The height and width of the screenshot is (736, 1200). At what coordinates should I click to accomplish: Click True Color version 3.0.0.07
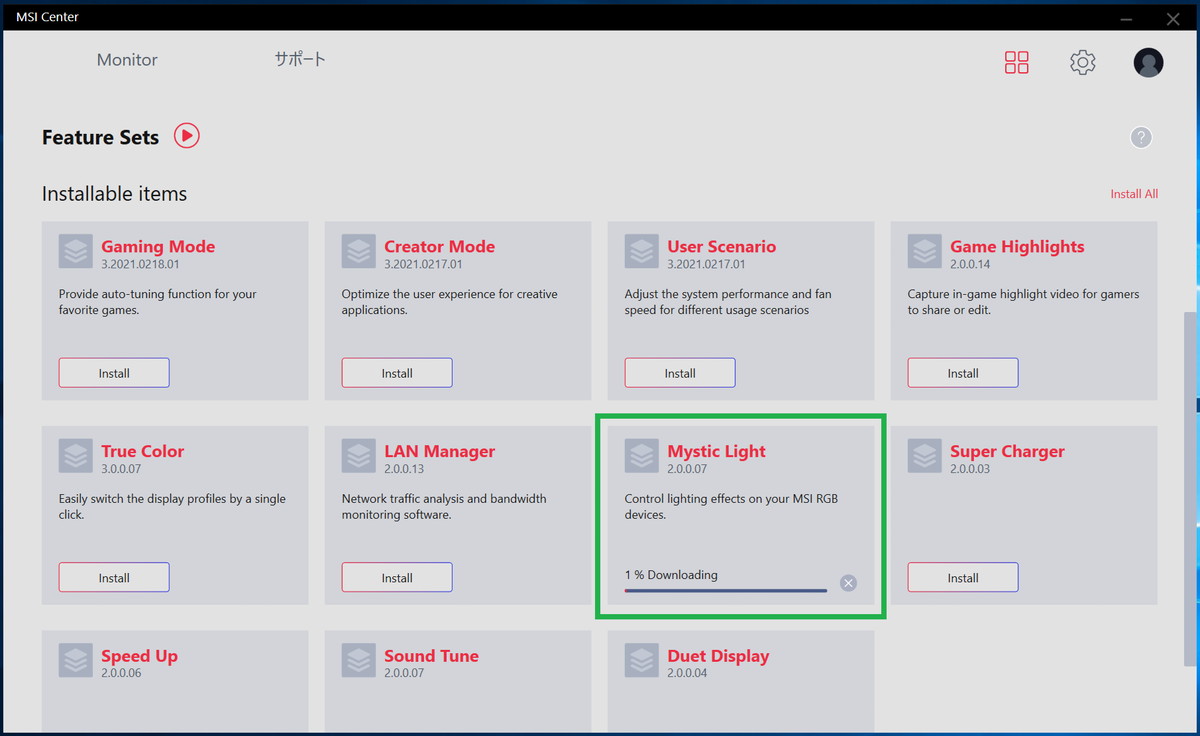121,468
